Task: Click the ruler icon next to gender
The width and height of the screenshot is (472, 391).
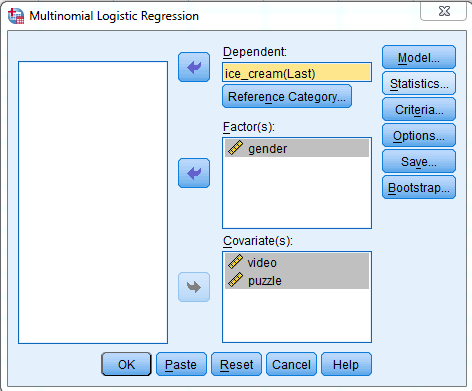Action: (x=235, y=148)
